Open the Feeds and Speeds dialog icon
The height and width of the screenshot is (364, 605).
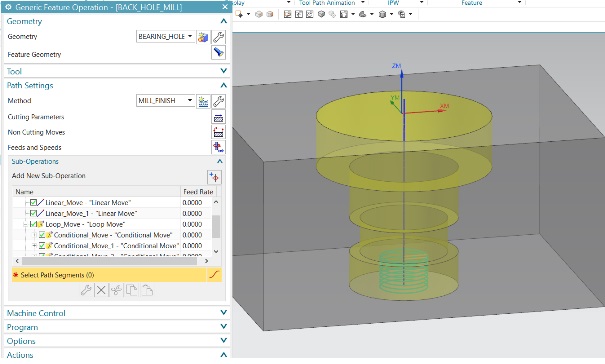[218, 147]
